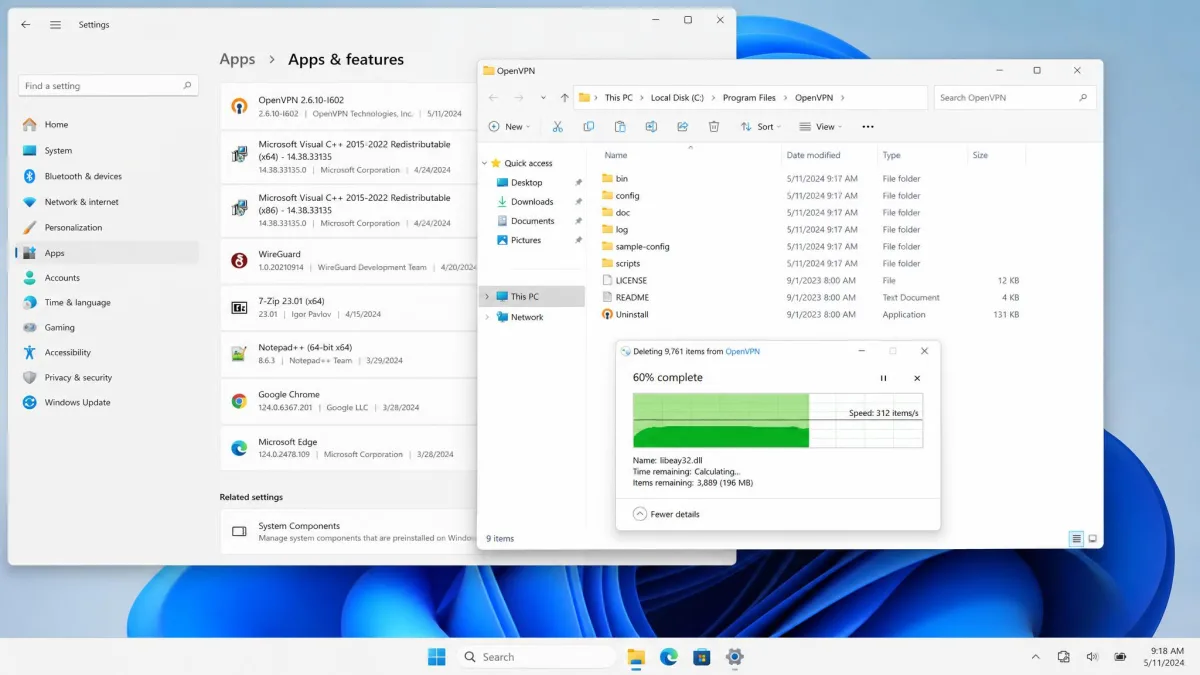
Task: Collapse details with Fewer details
Action: pyautogui.click(x=666, y=514)
